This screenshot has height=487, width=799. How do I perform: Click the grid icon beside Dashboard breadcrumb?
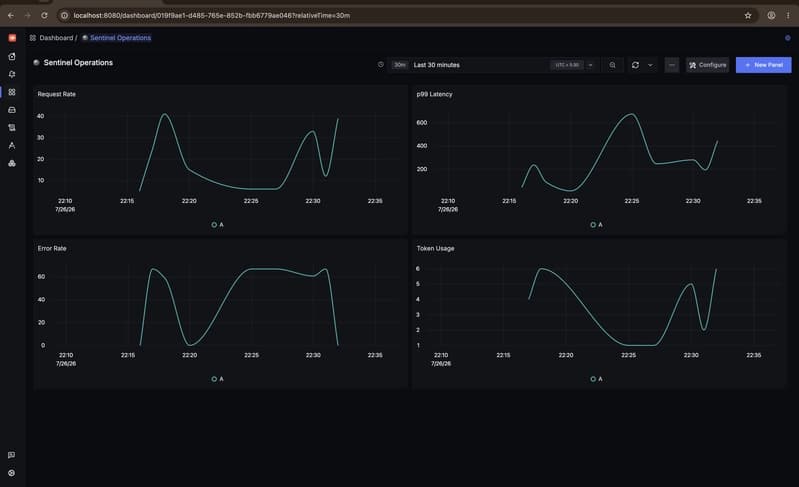33,38
